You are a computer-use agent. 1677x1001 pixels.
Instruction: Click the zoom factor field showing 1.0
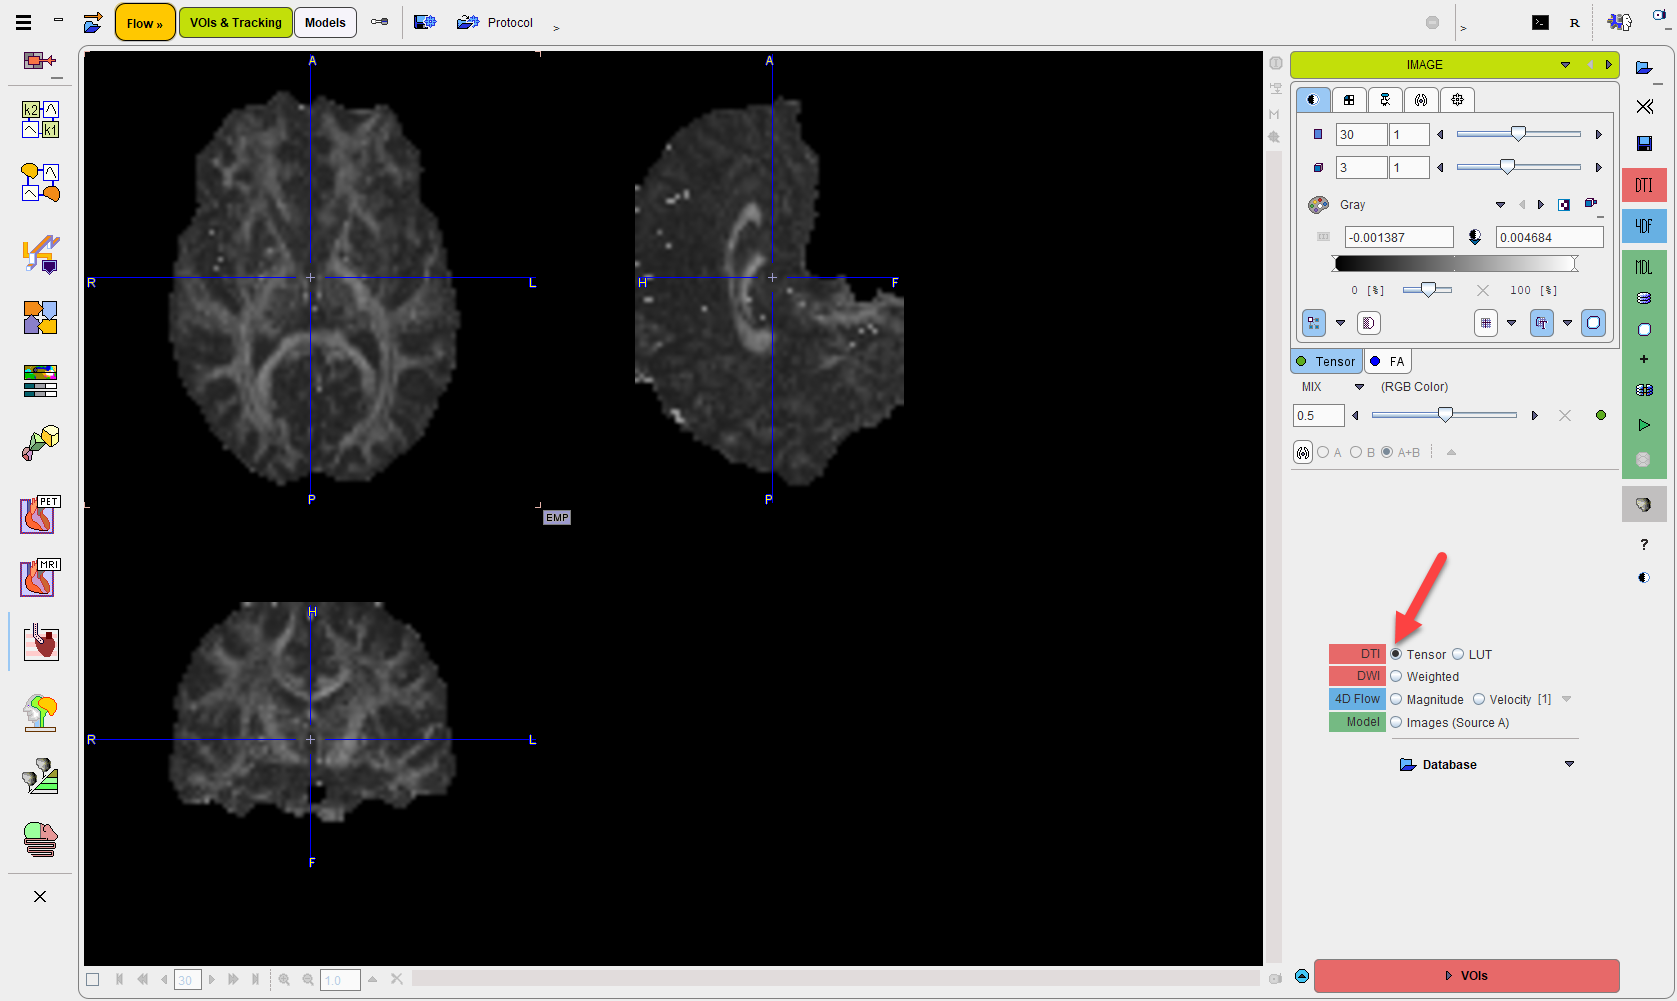pyautogui.click(x=339, y=980)
